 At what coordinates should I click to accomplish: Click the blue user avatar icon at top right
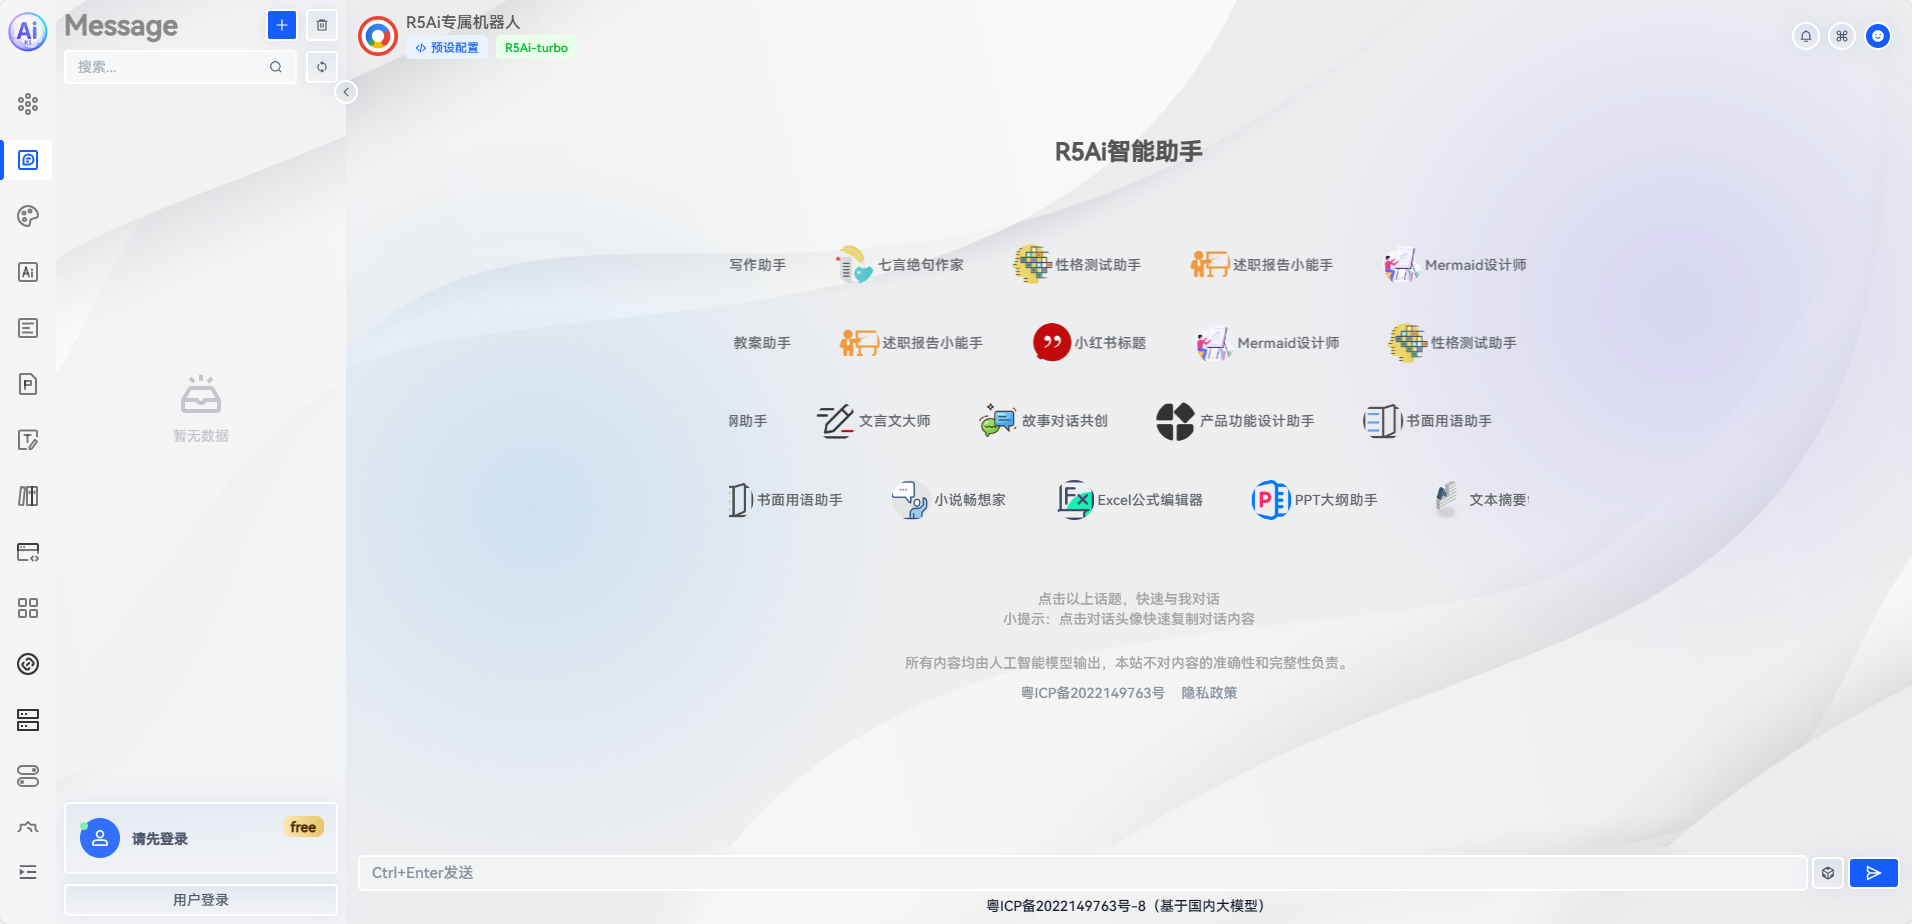point(1878,36)
